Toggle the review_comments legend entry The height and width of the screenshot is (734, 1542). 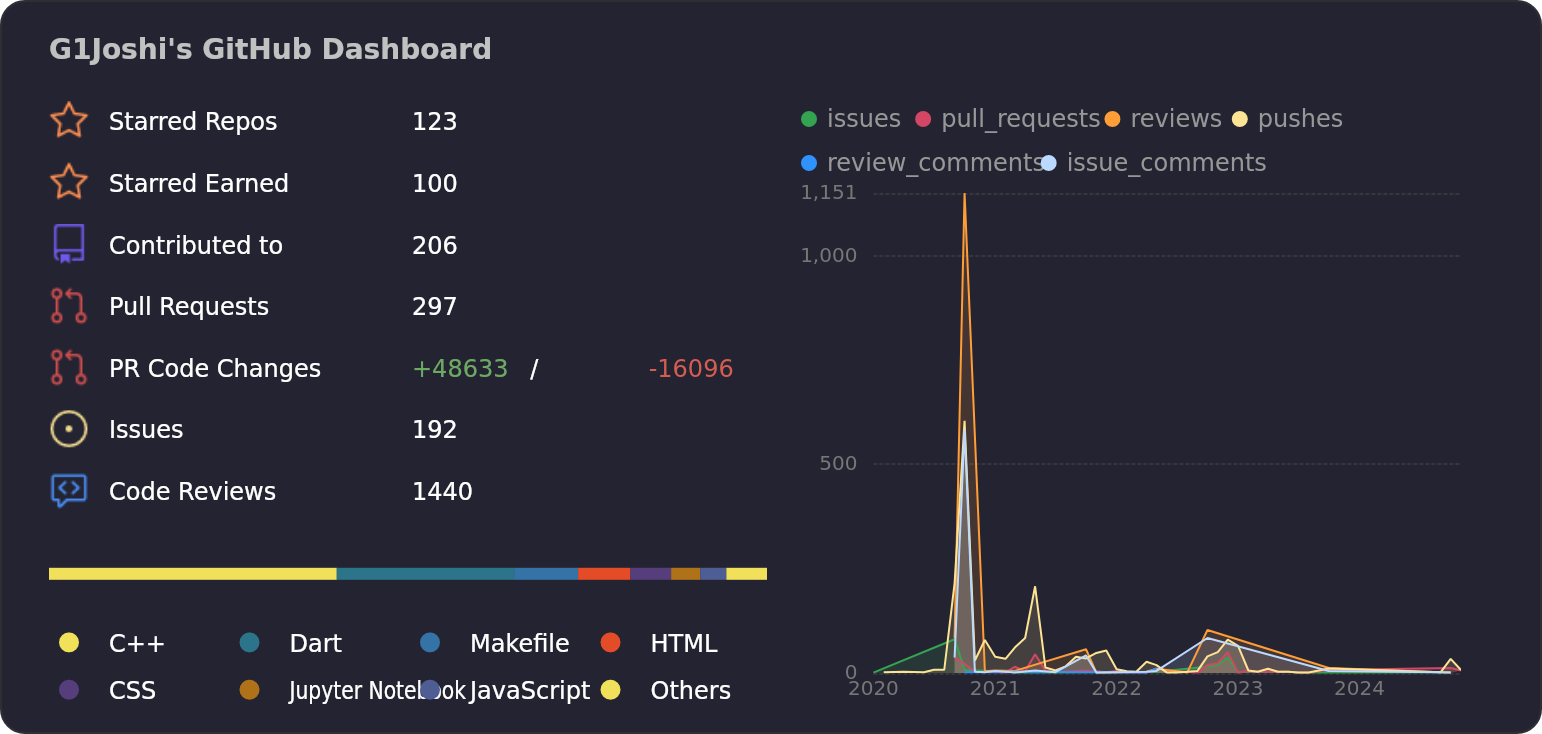922,163
